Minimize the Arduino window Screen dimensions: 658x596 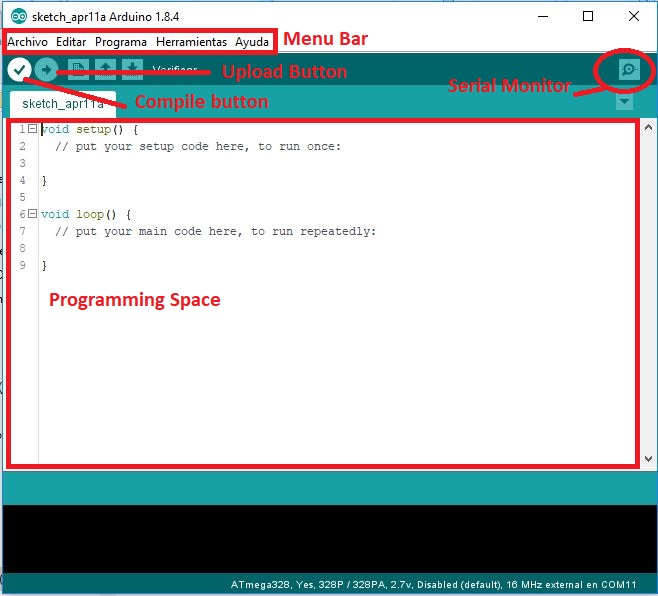[x=543, y=17]
